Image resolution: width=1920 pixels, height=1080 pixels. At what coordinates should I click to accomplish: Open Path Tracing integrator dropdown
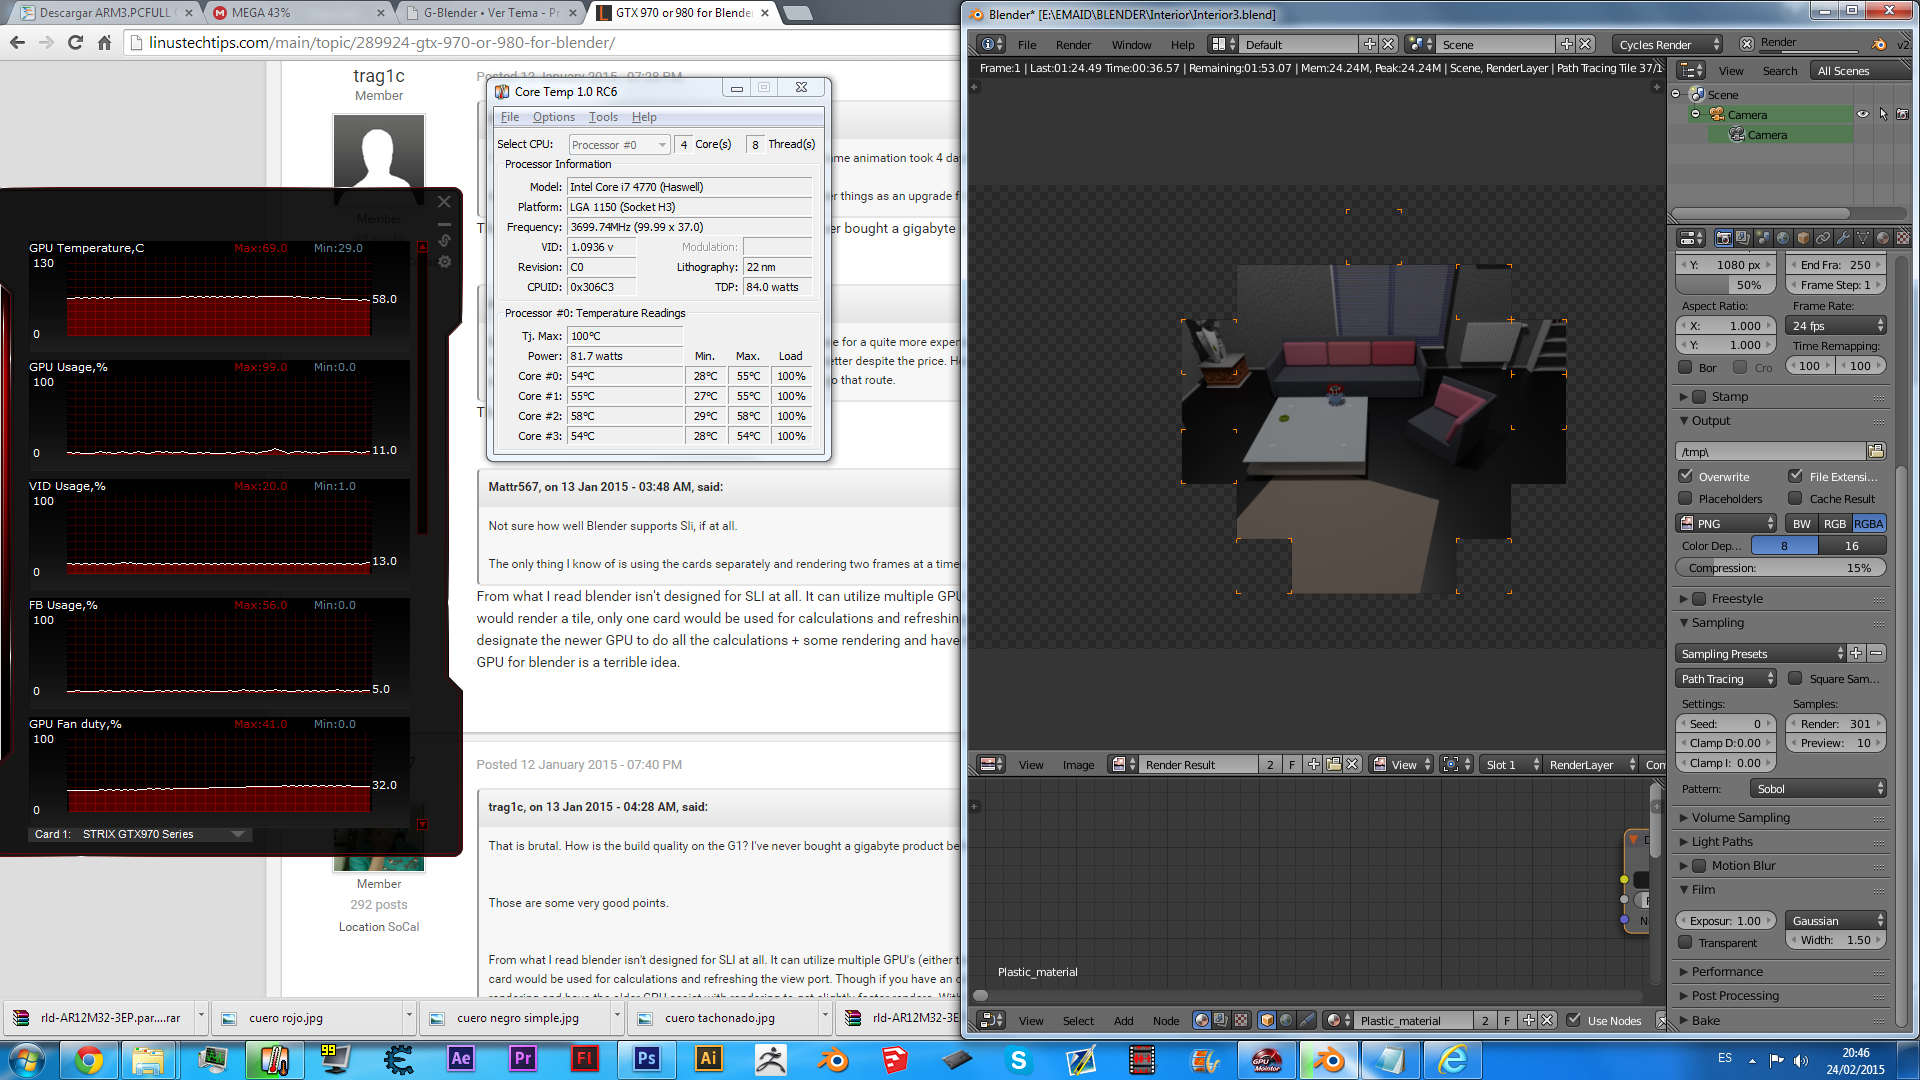pos(1726,678)
